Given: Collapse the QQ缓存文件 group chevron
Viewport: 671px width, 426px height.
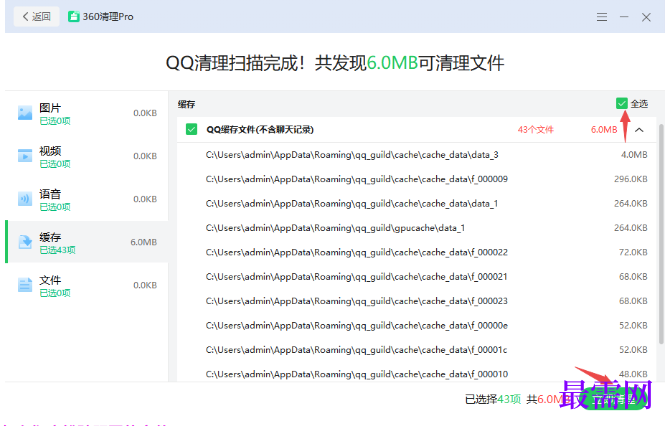Looking at the screenshot, I should [639, 130].
